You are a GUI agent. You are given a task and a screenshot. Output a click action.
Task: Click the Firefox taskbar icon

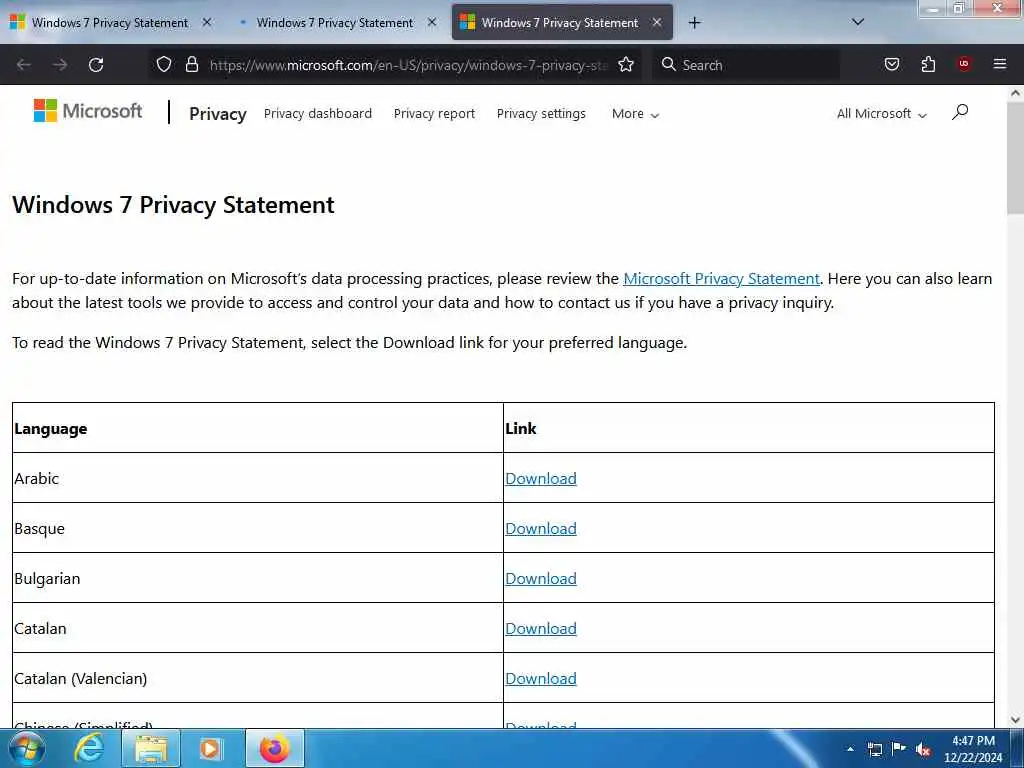click(274, 748)
